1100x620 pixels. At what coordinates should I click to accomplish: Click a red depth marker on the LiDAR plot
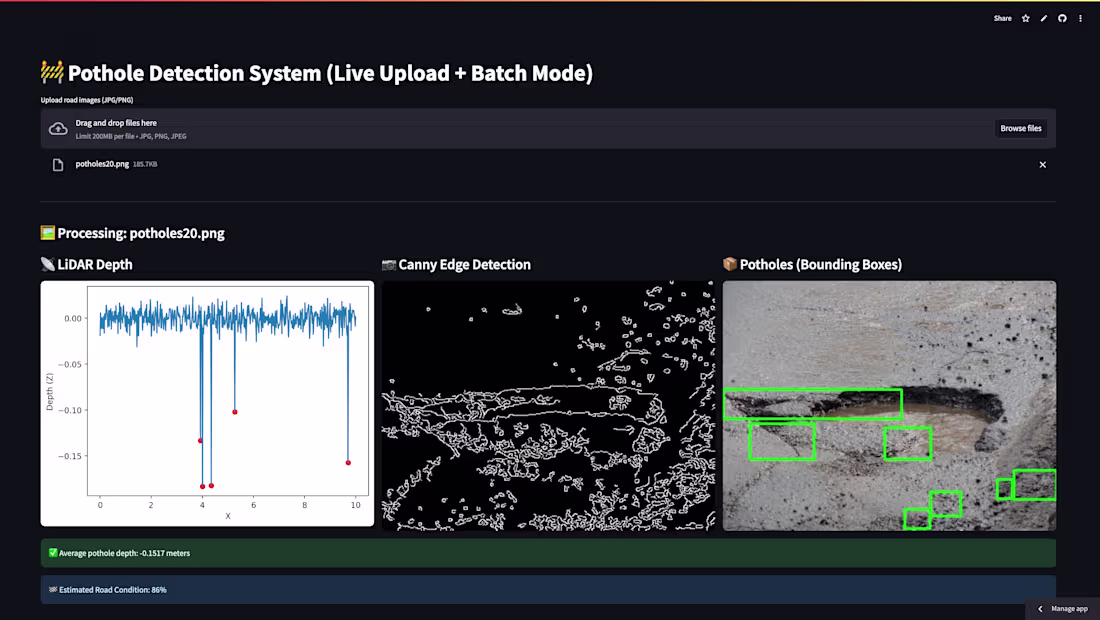(234, 410)
